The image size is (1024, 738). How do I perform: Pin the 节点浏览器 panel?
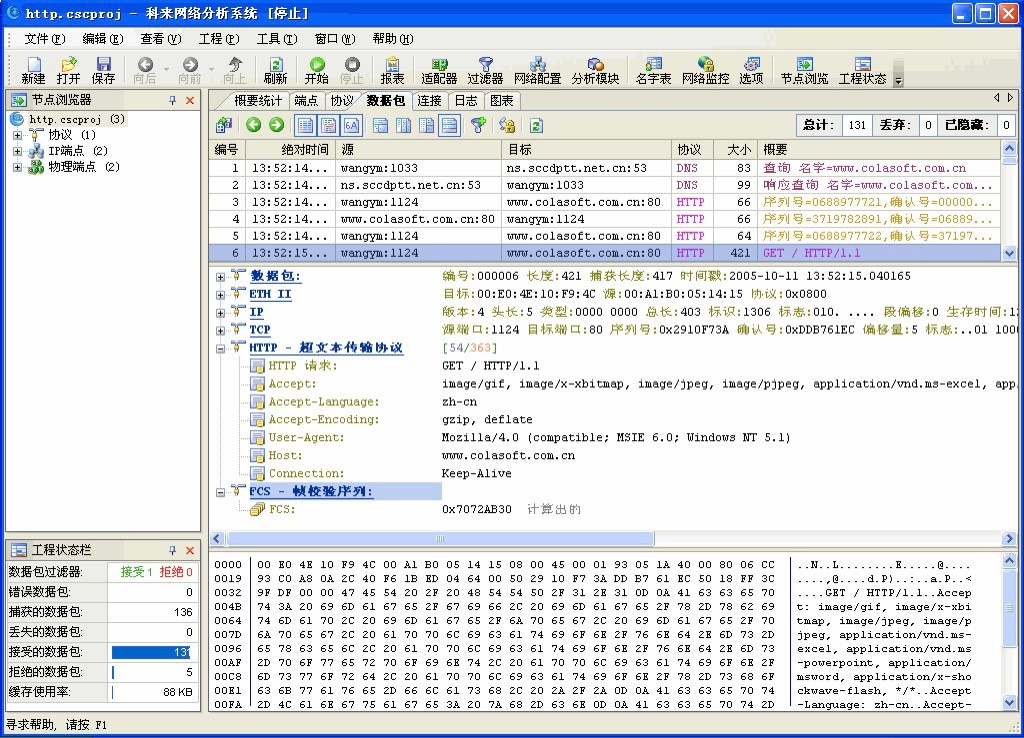pyautogui.click(x=172, y=100)
